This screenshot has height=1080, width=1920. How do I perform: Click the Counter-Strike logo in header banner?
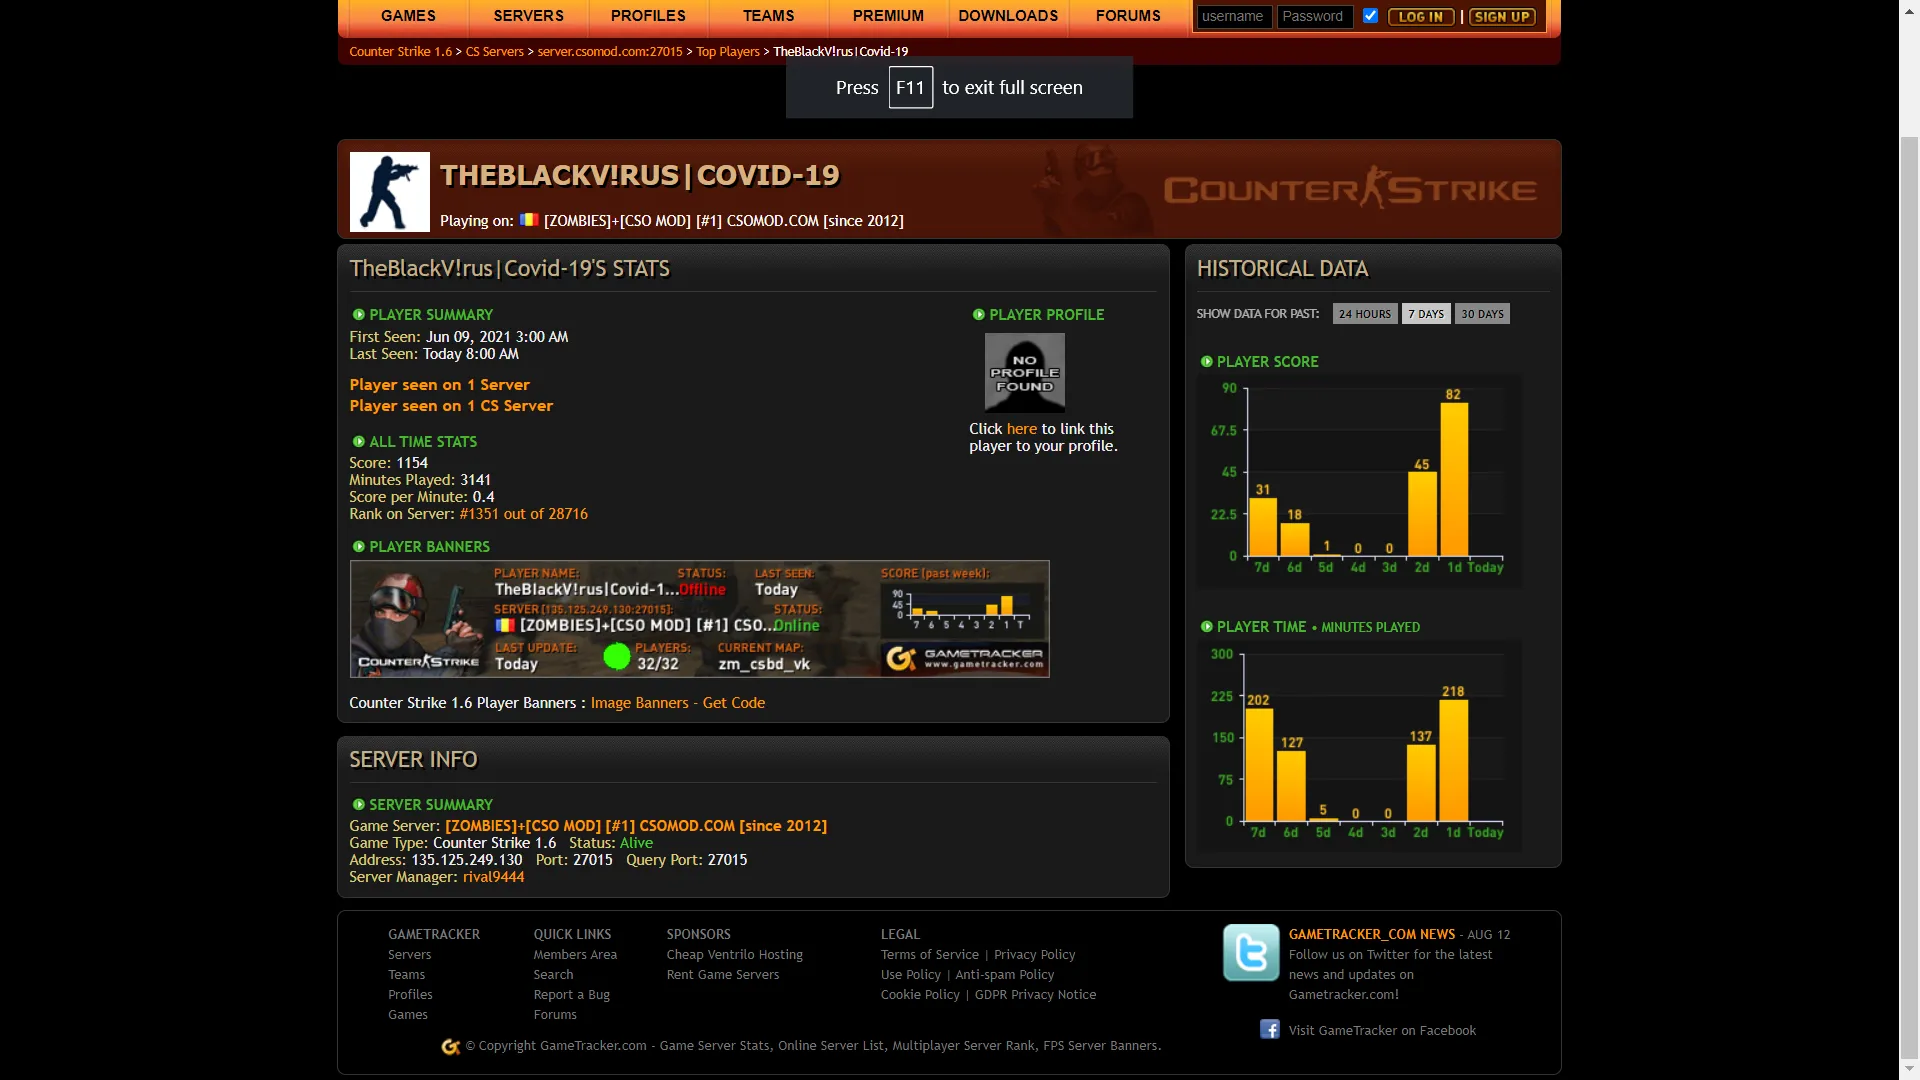click(x=1350, y=189)
